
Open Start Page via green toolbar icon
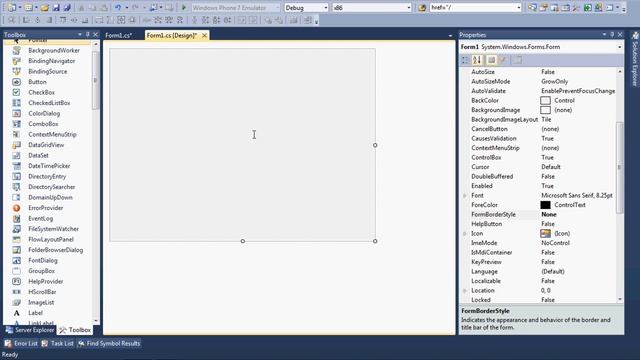point(588,8)
